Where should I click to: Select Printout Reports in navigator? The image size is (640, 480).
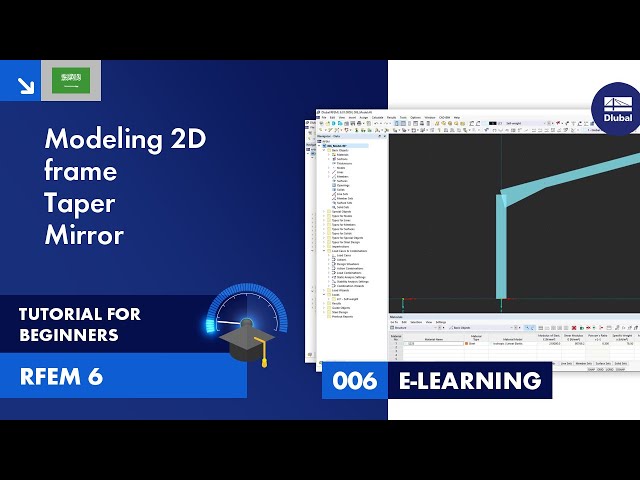pyautogui.click(x=342, y=317)
